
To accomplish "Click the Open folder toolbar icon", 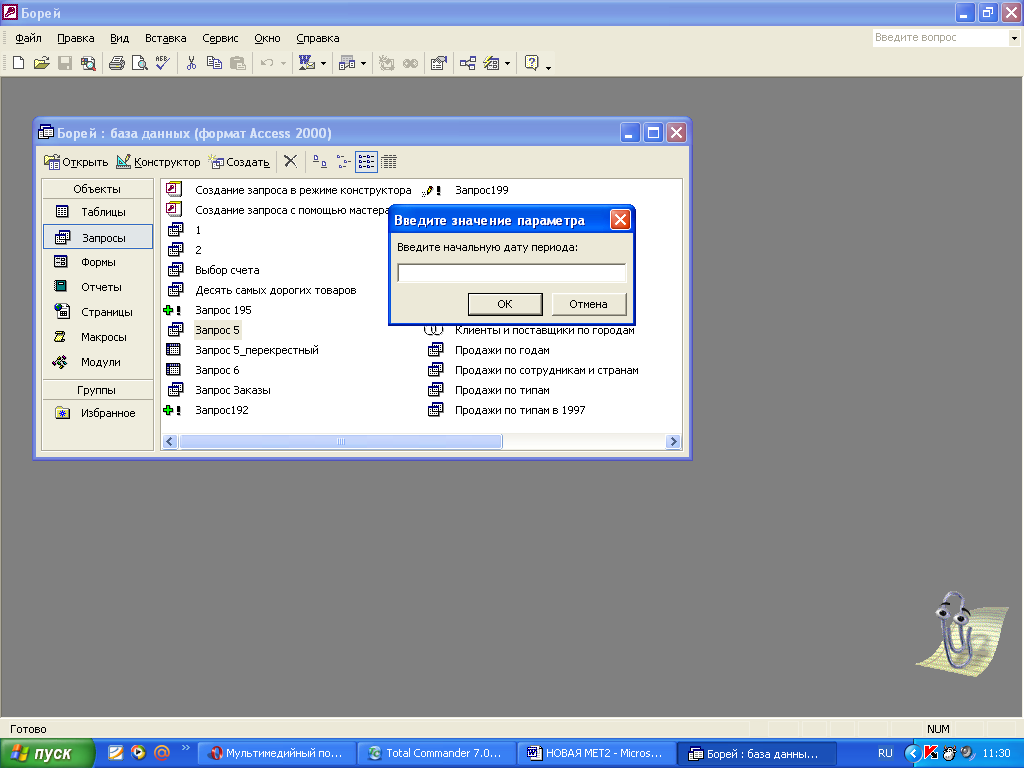I will point(42,63).
